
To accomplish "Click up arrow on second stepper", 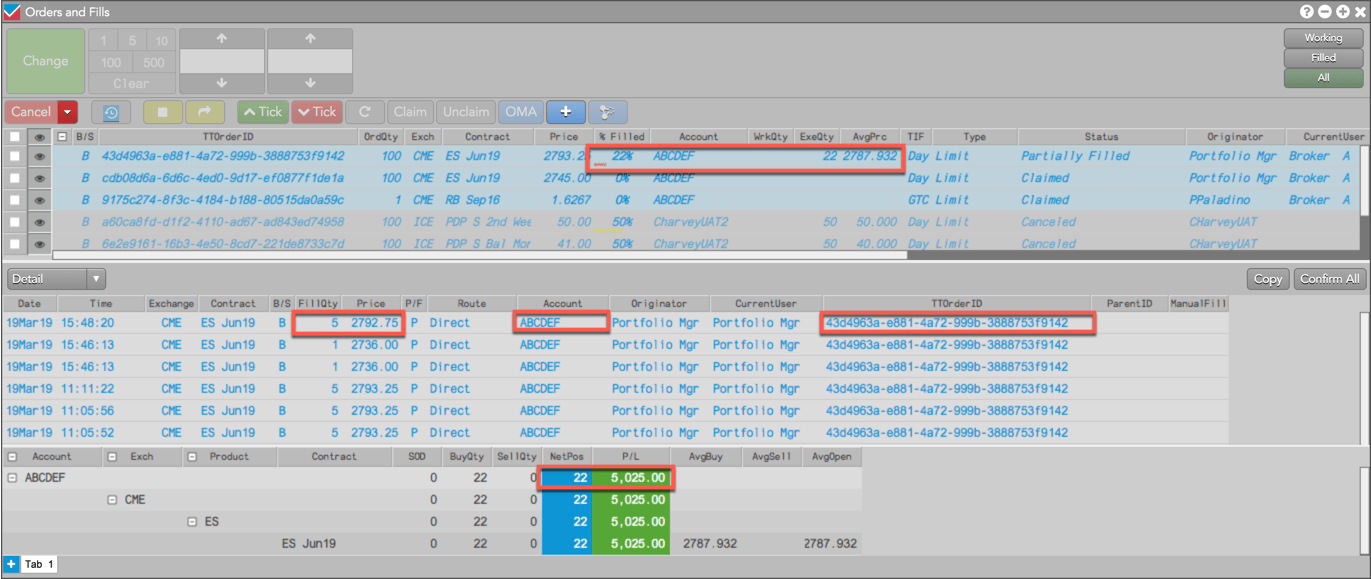I will point(310,38).
